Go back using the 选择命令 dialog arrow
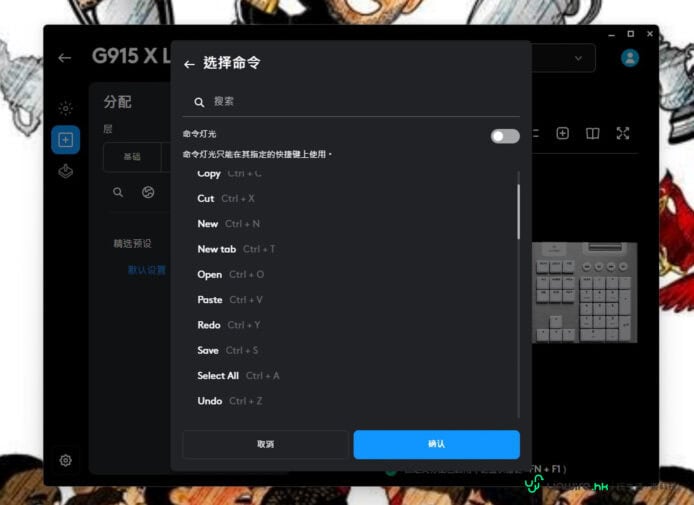Screen dimensions: 694x505 click(x=189, y=64)
